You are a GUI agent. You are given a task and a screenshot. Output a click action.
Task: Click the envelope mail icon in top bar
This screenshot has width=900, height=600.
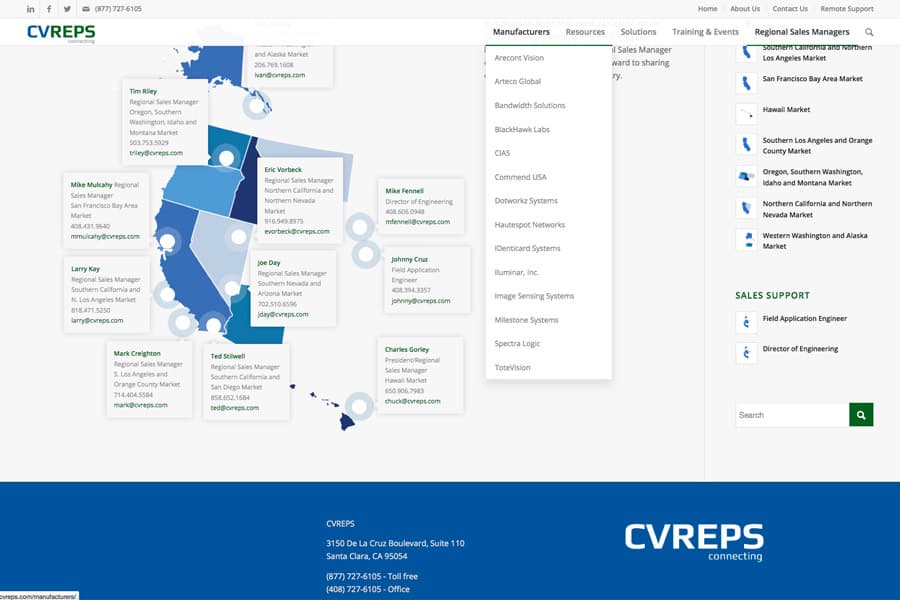(86, 9)
